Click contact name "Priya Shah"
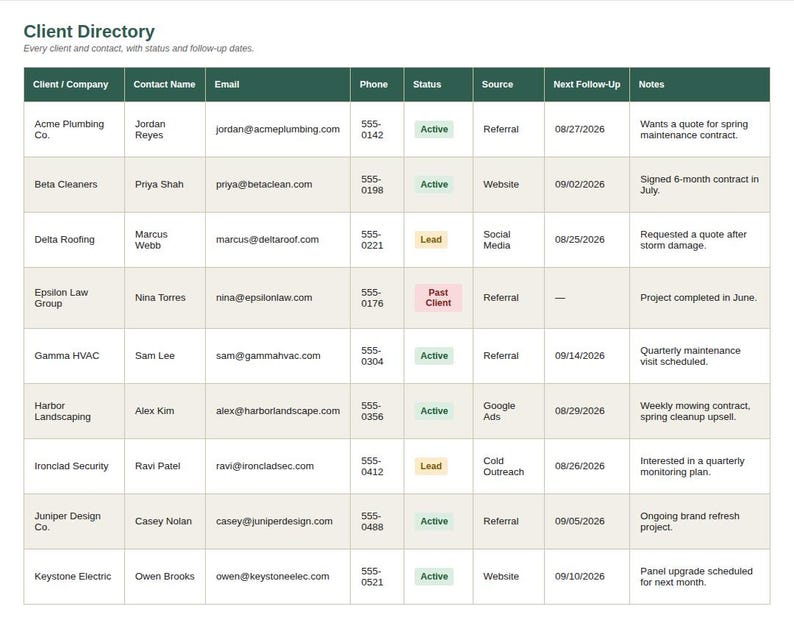The height and width of the screenshot is (634, 794). 159,185
